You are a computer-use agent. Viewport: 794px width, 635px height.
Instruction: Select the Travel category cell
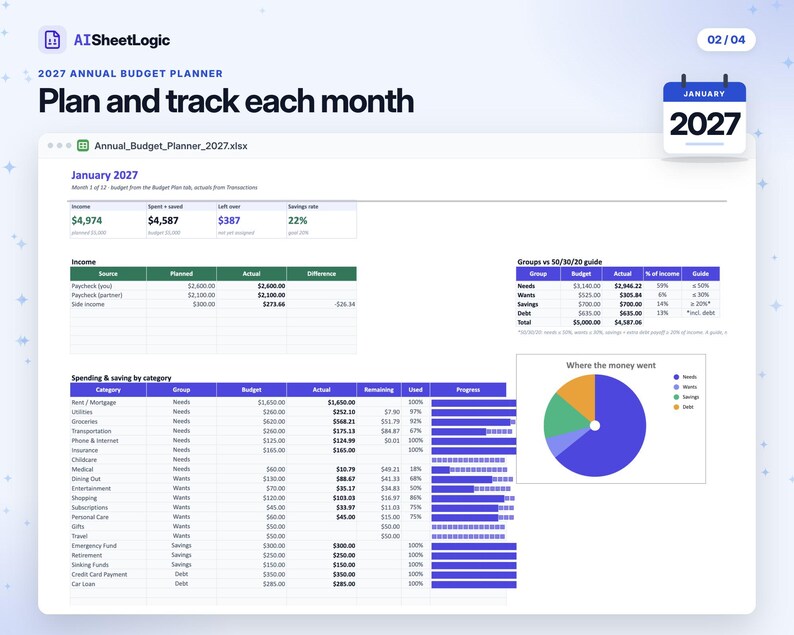(108, 536)
